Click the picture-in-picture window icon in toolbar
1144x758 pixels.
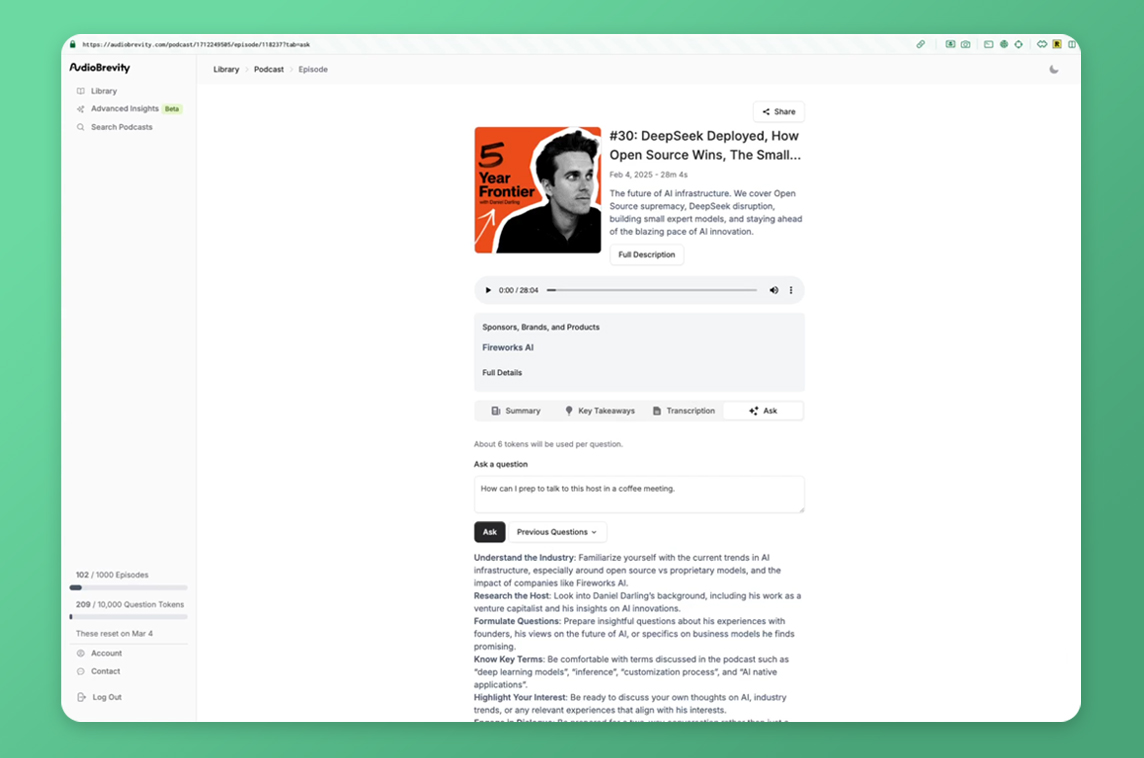click(989, 45)
